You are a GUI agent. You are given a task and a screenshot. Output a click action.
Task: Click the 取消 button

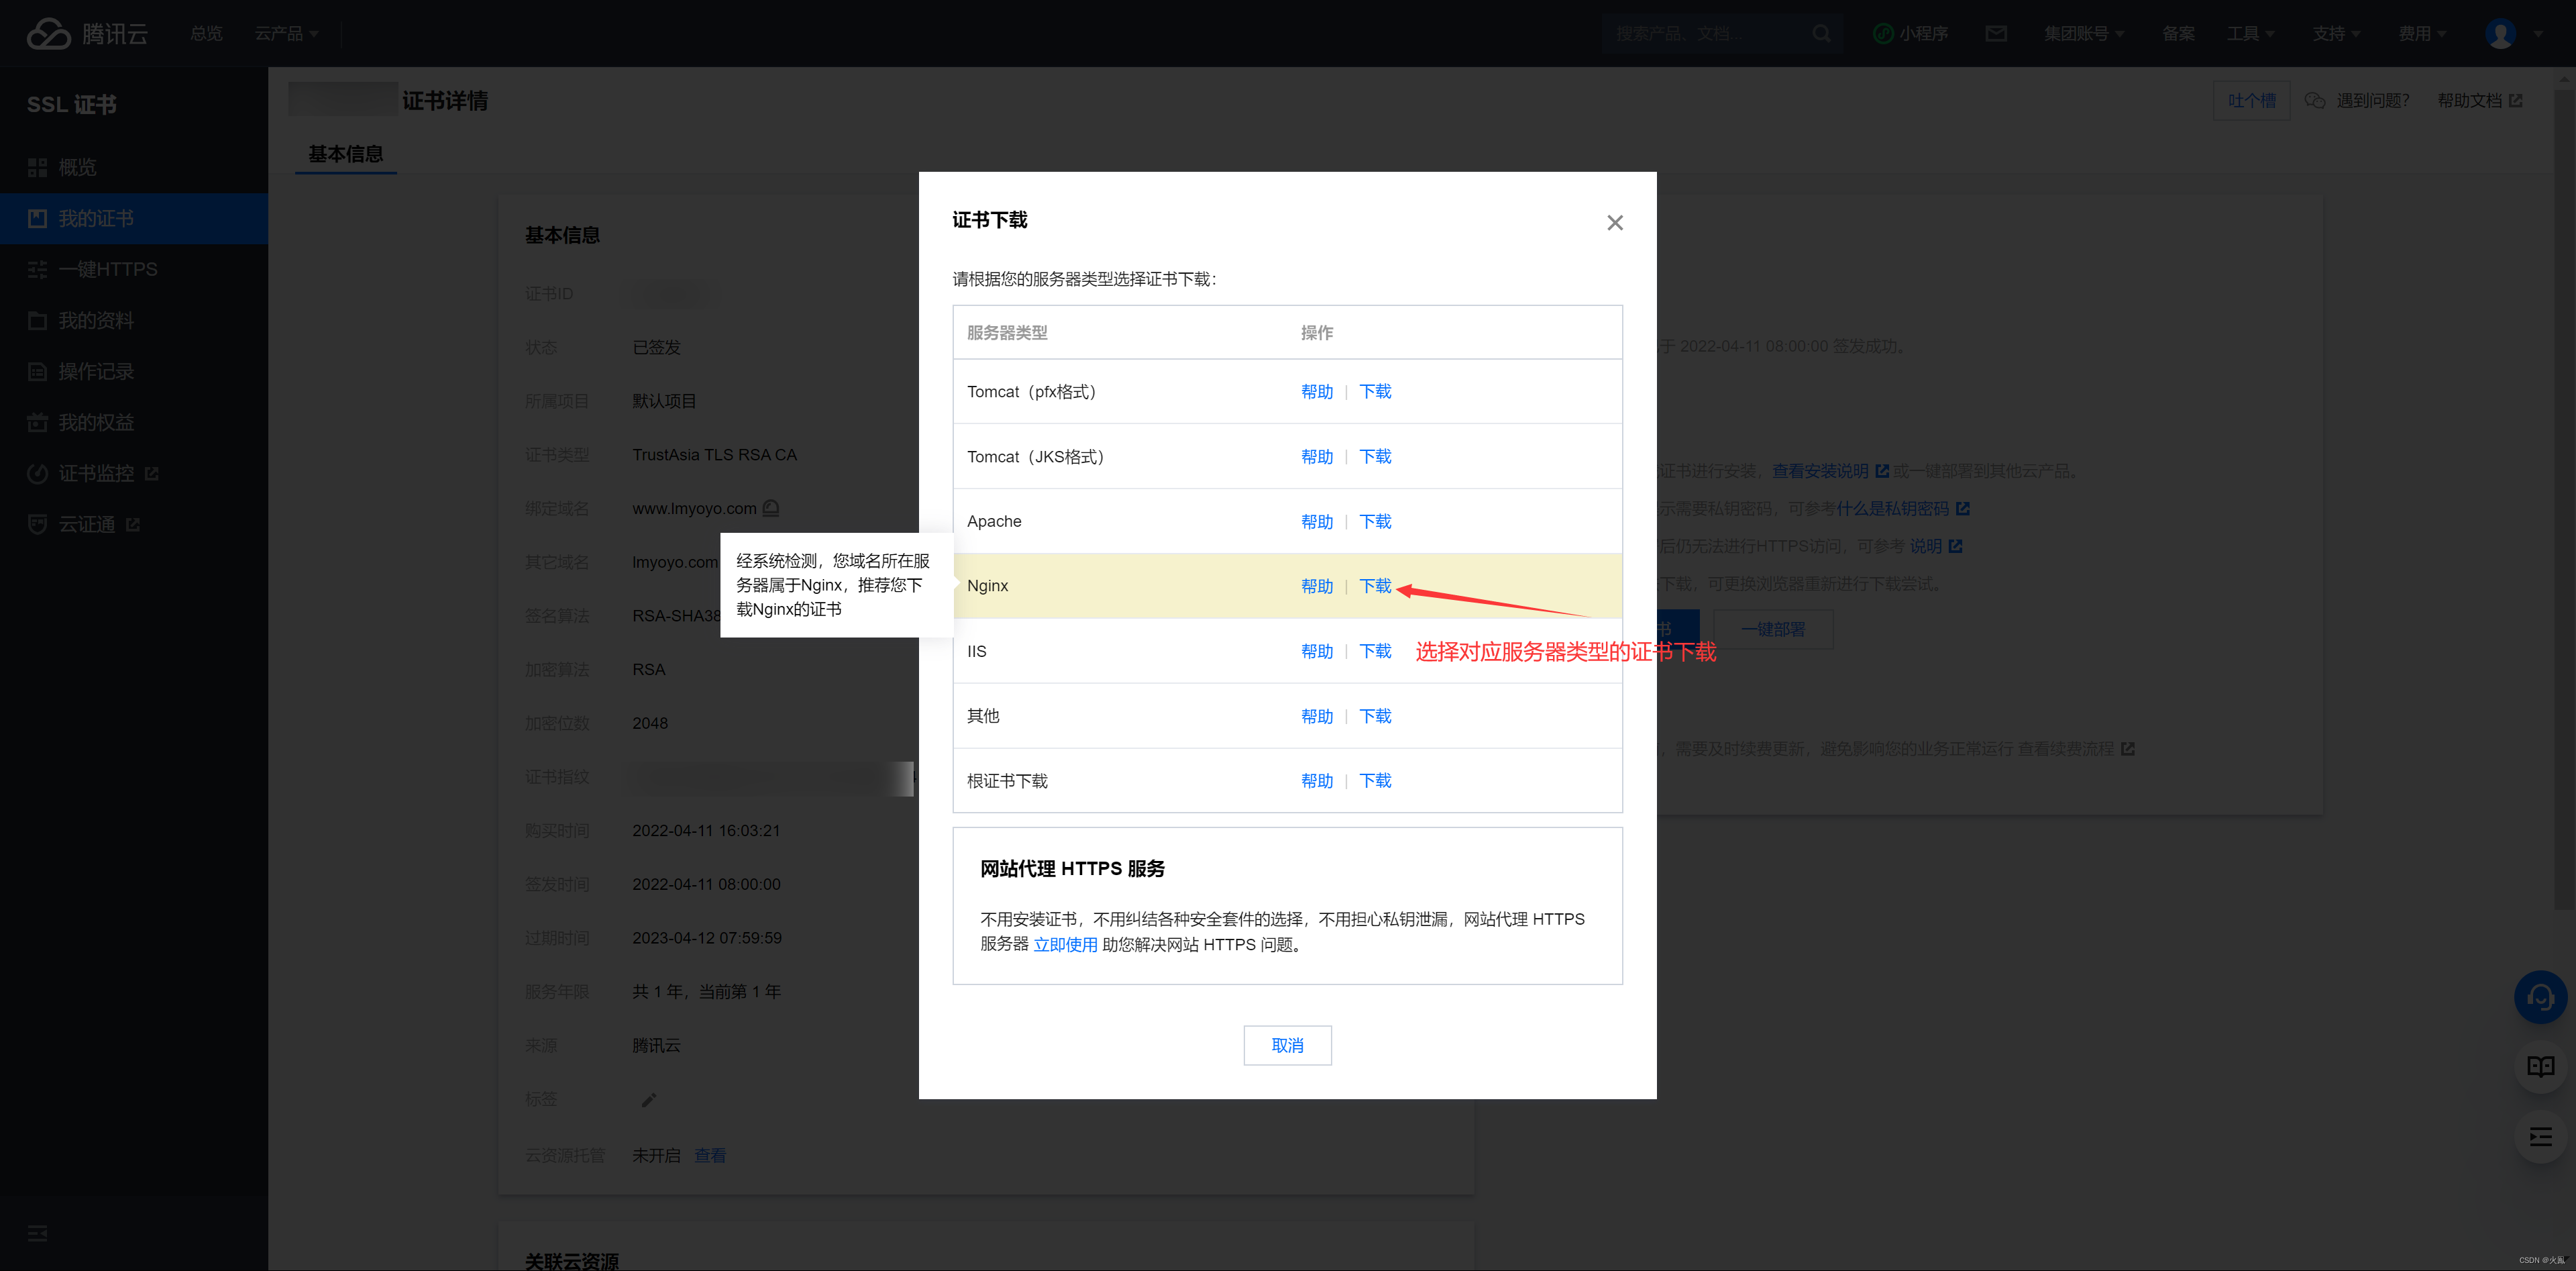pos(1287,1045)
